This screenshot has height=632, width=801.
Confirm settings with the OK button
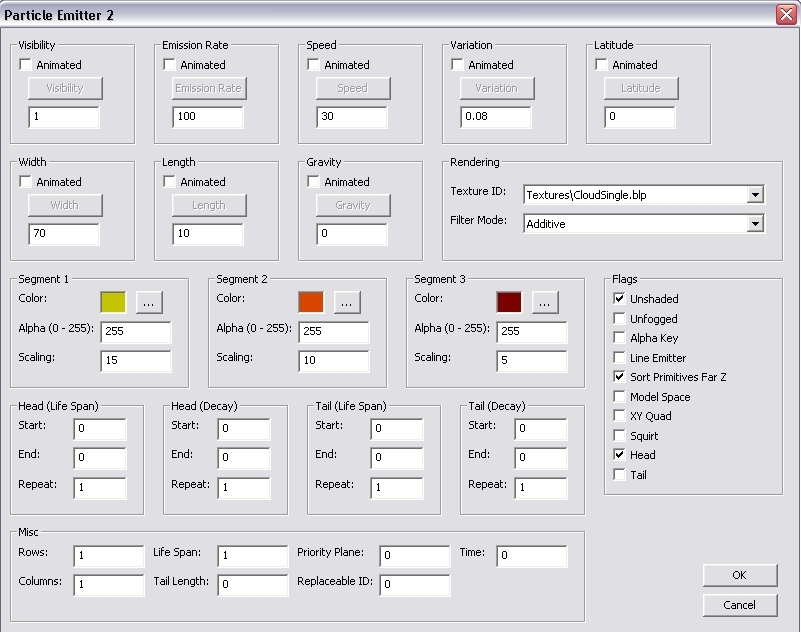coord(740,575)
